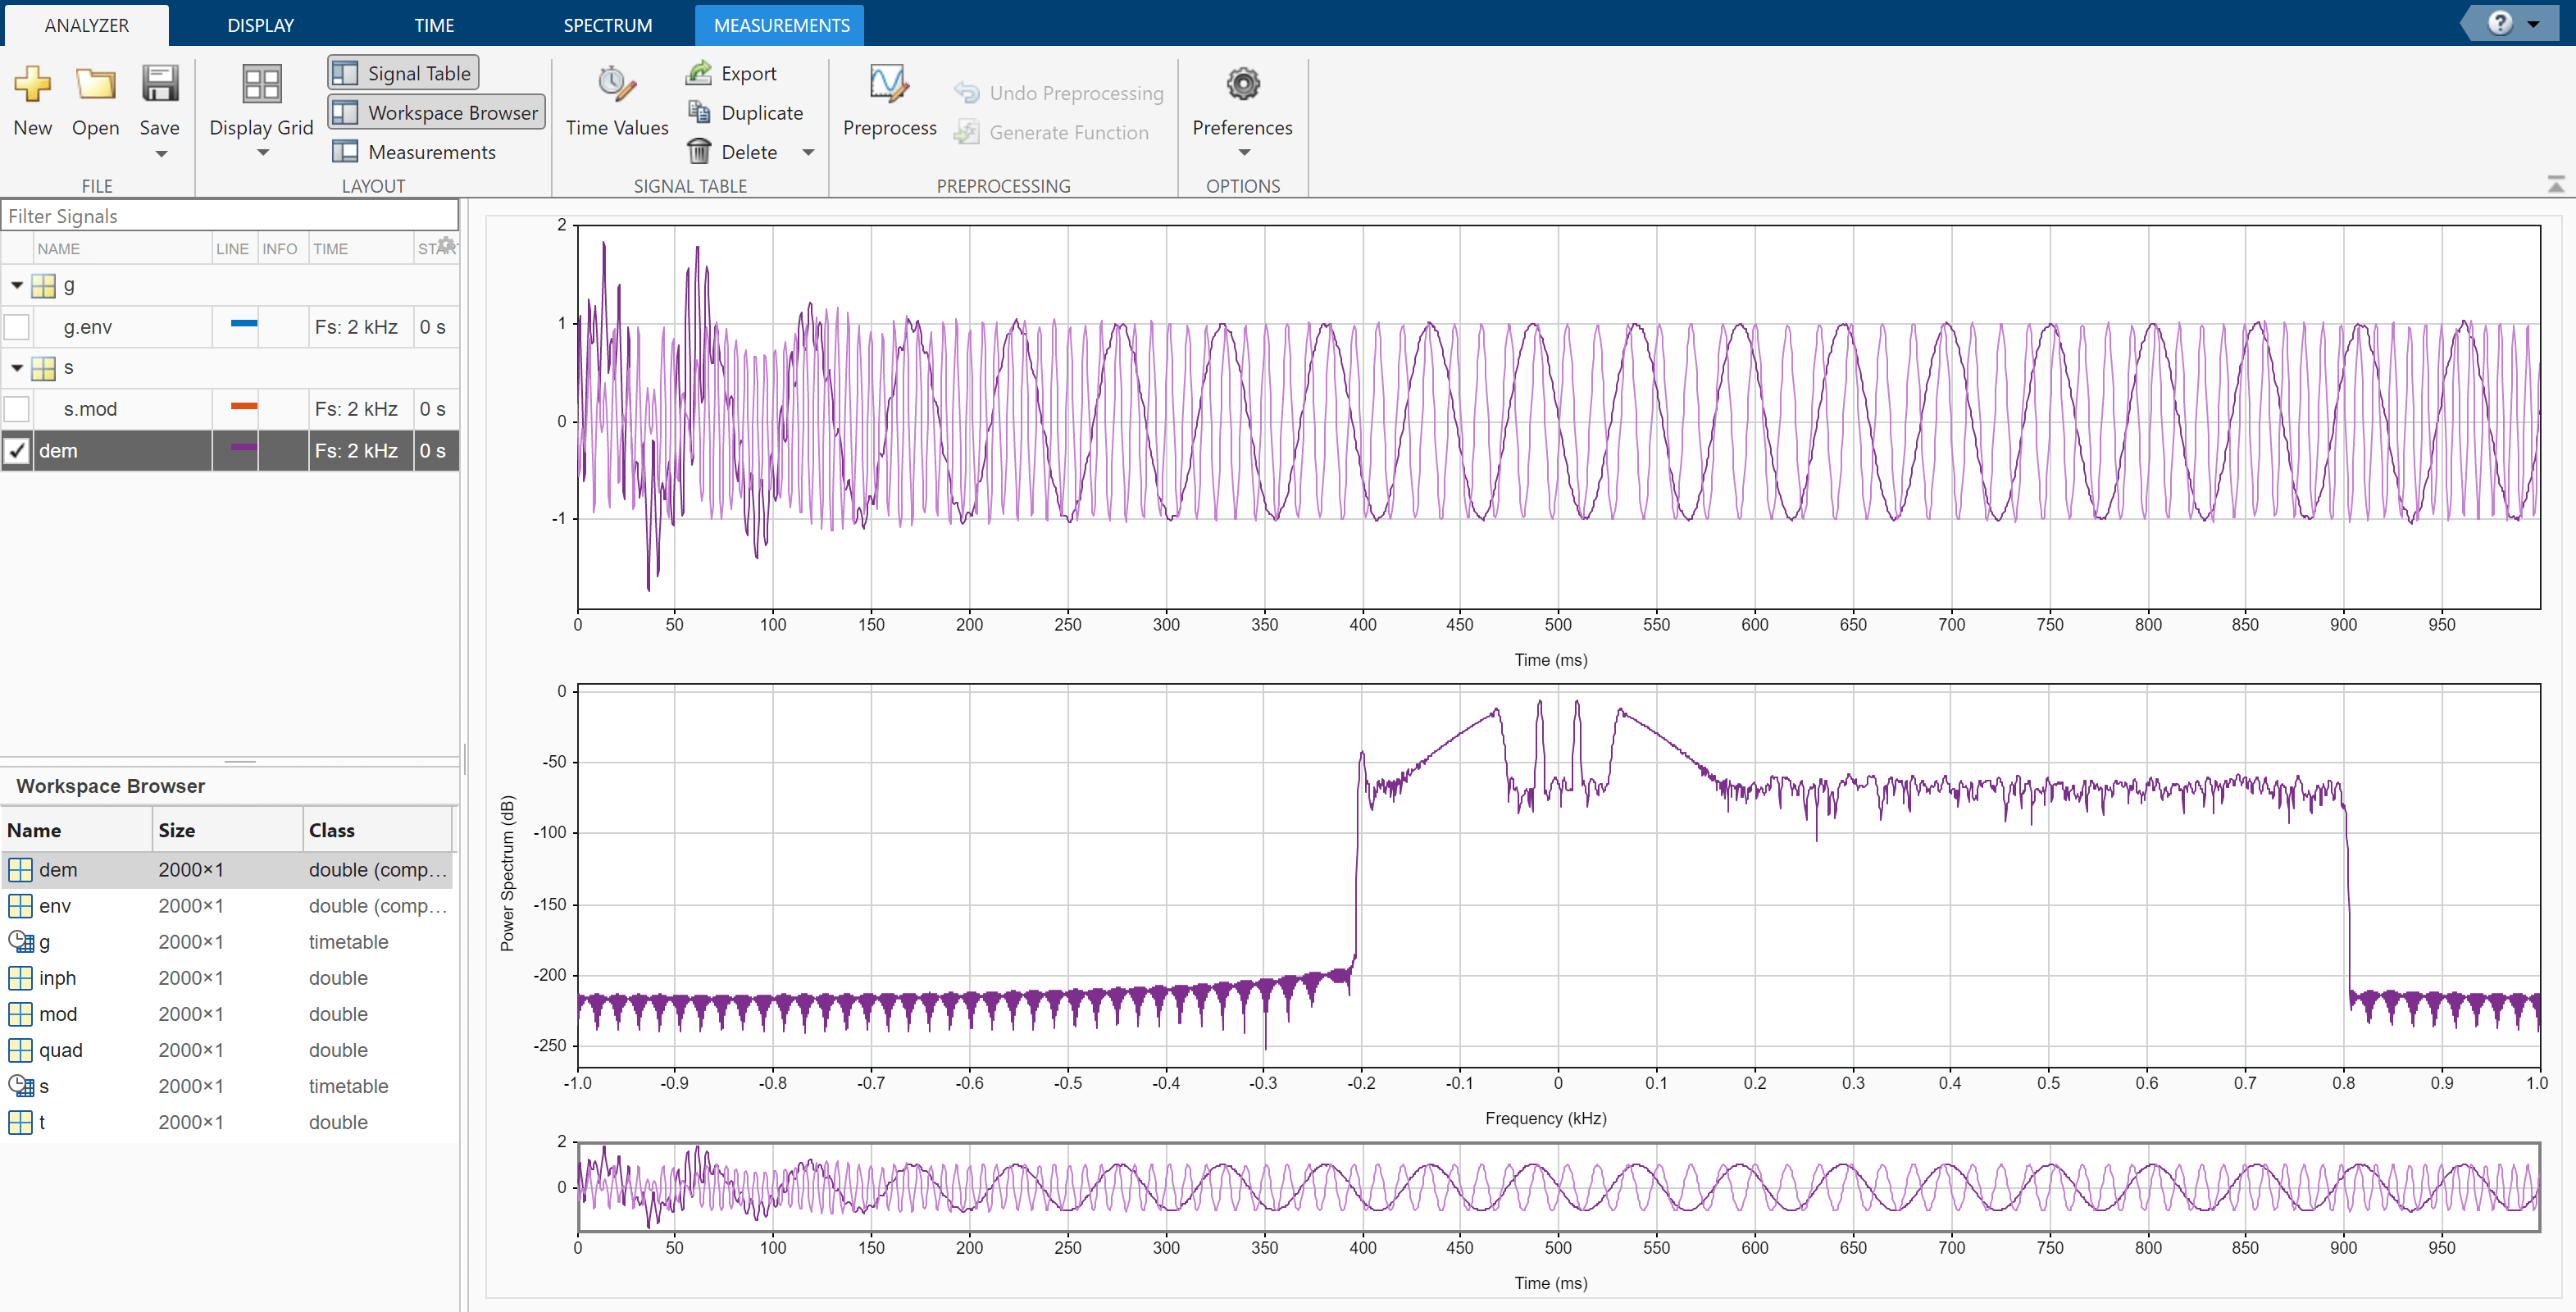This screenshot has width=2576, height=1312.
Task: Open a file with Open icon
Action: tap(95, 85)
